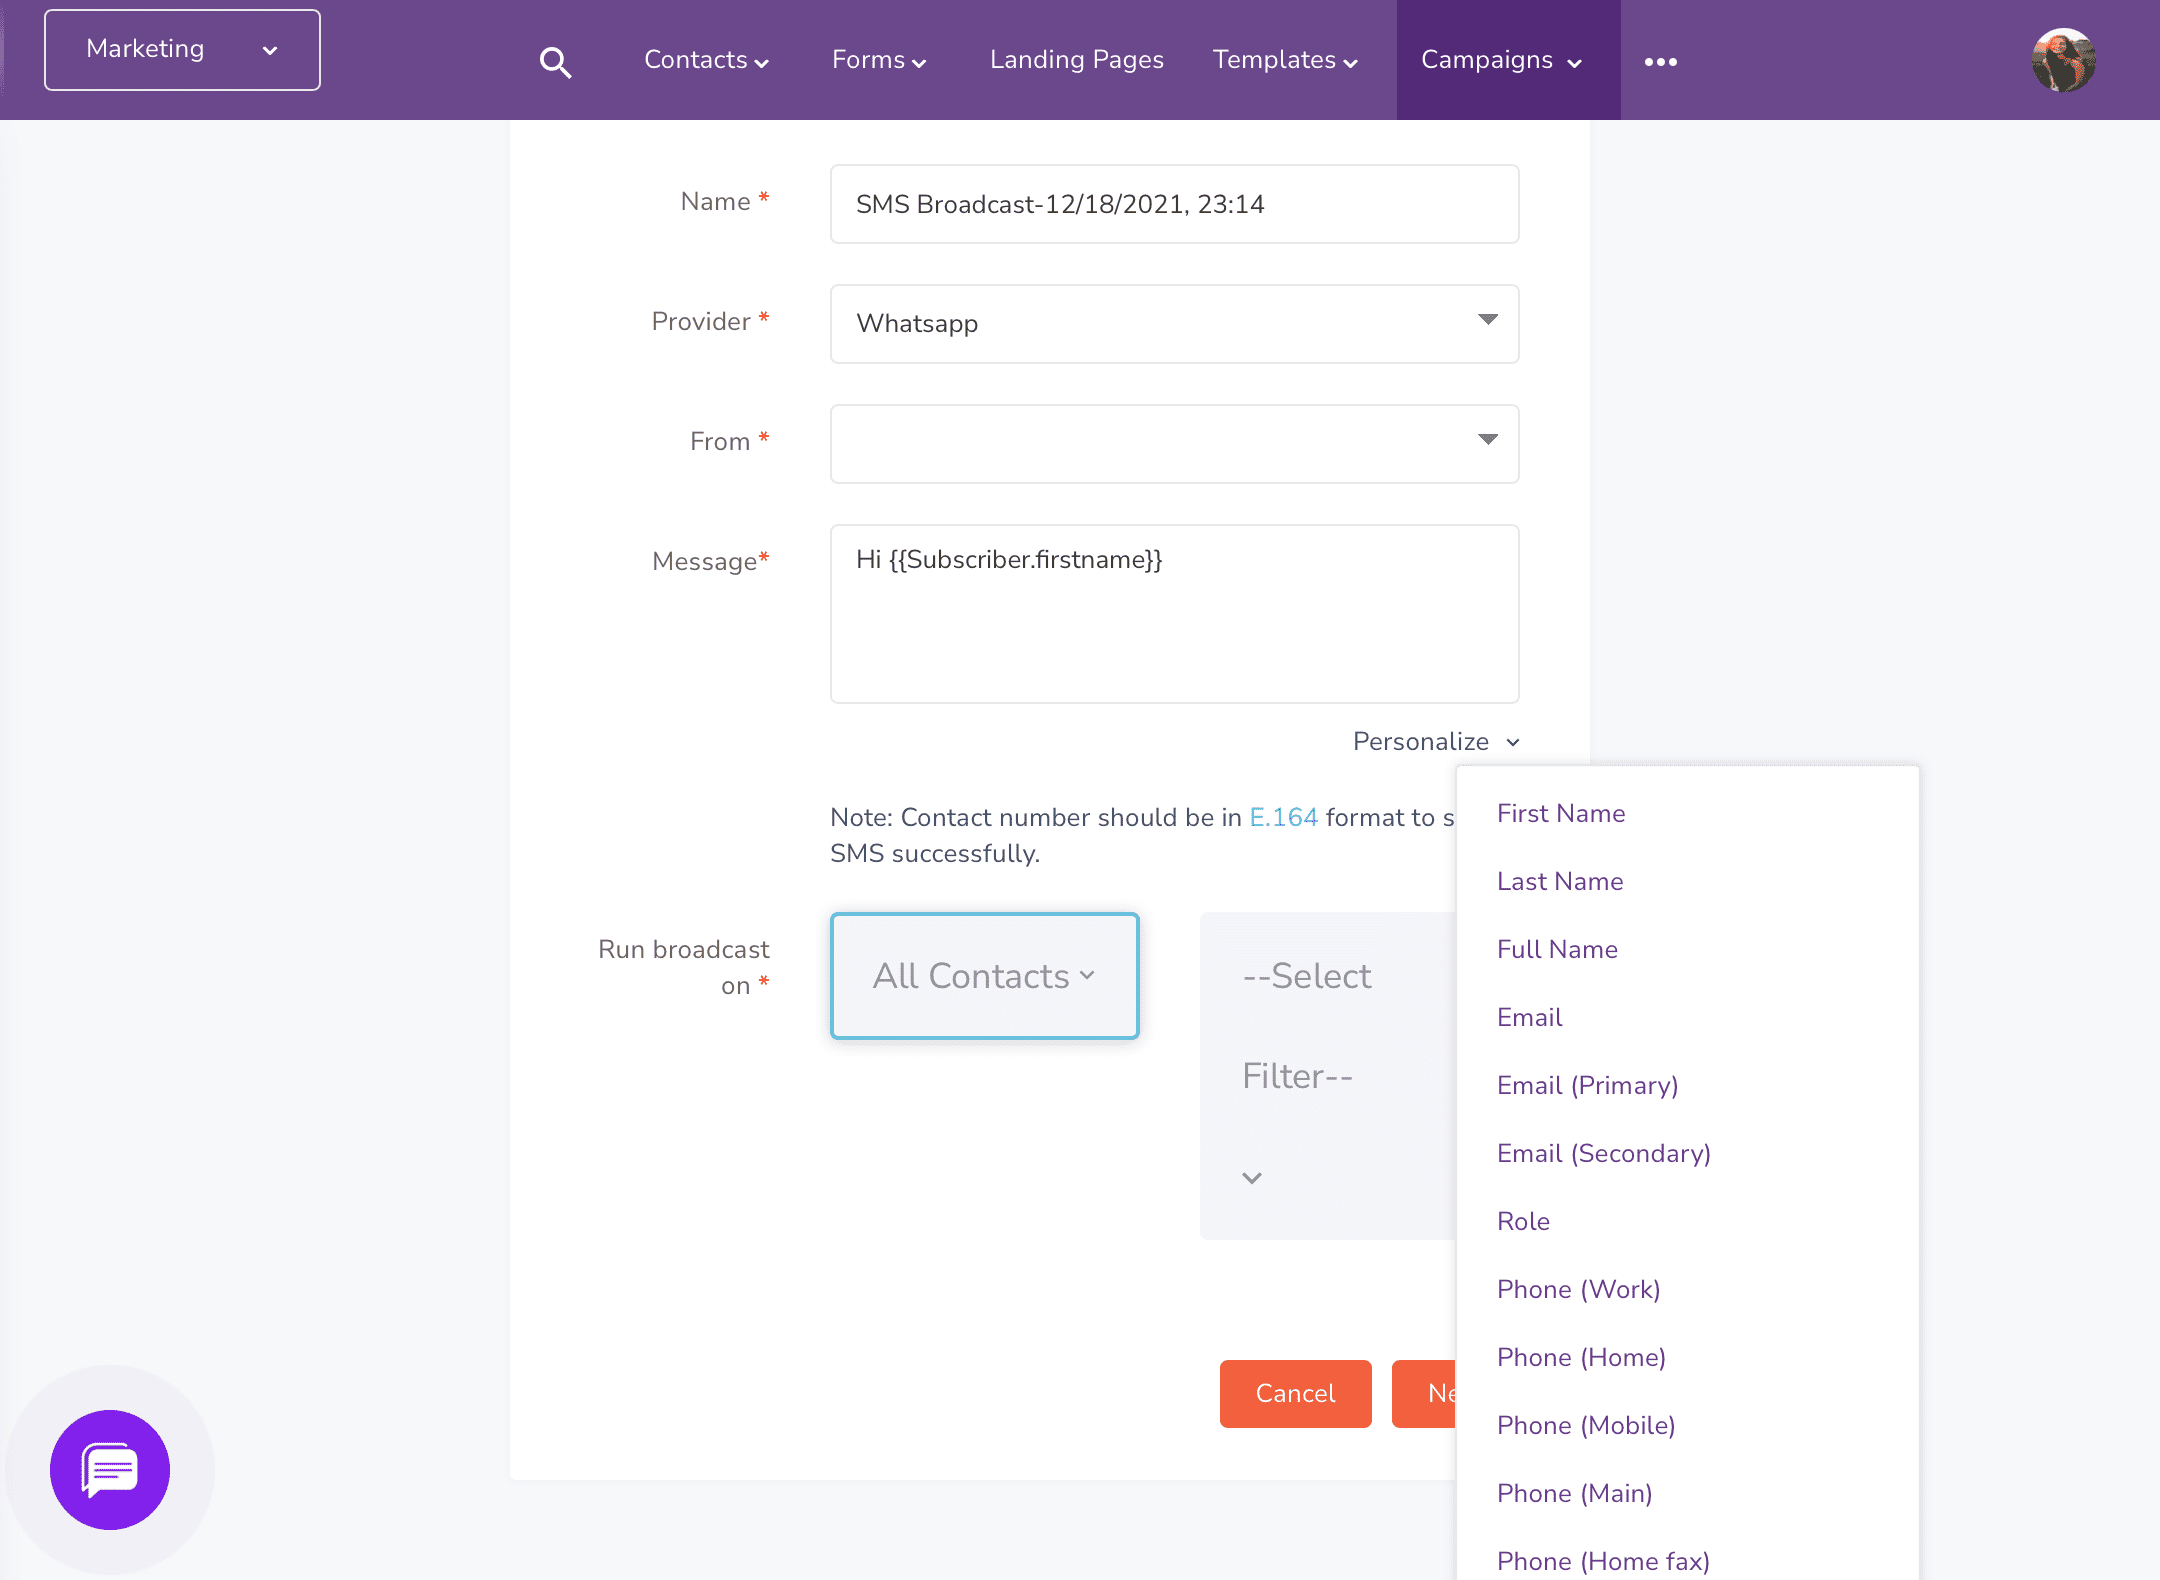Select Email from personalize options list

[1529, 1016]
